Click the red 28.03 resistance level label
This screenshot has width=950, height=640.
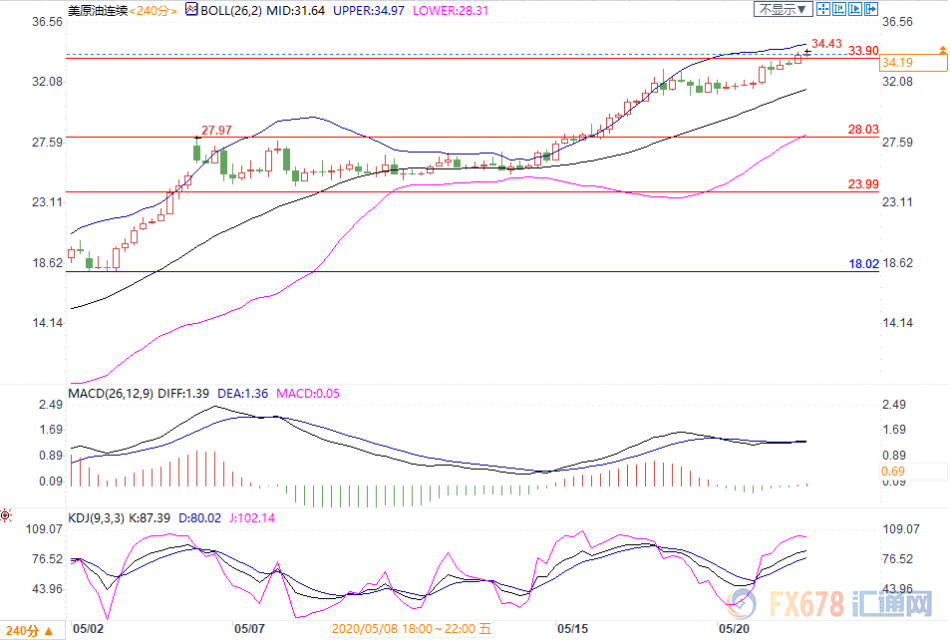(x=862, y=129)
